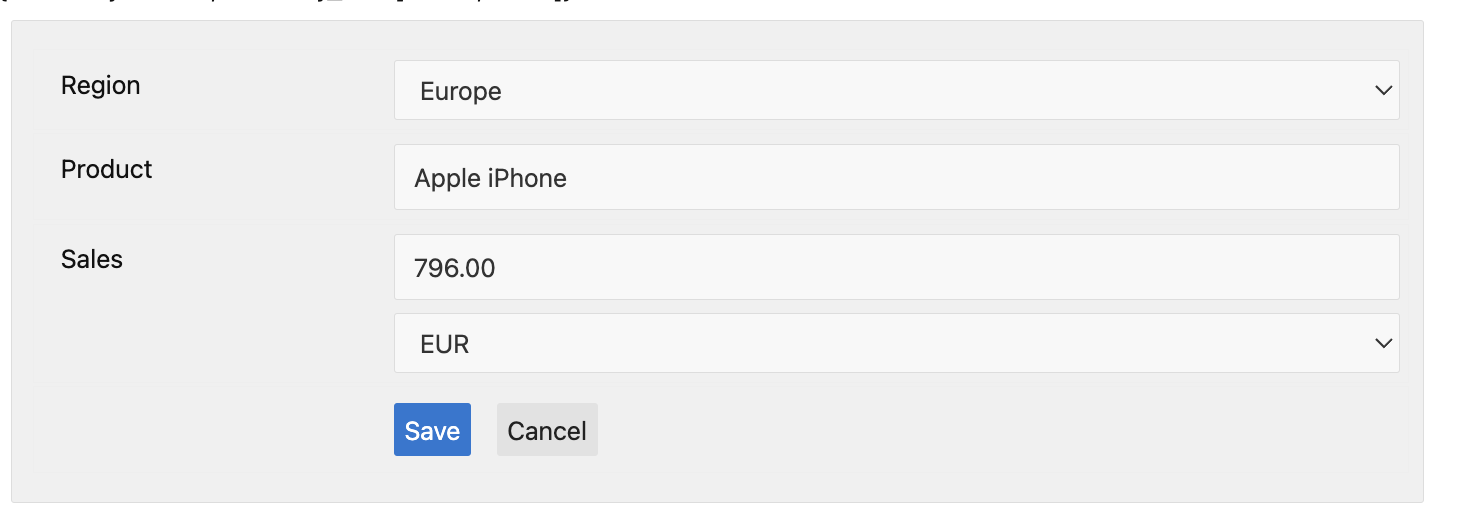Open the EUR currency dropdown
This screenshot has height=520, width=1472.
[895, 344]
